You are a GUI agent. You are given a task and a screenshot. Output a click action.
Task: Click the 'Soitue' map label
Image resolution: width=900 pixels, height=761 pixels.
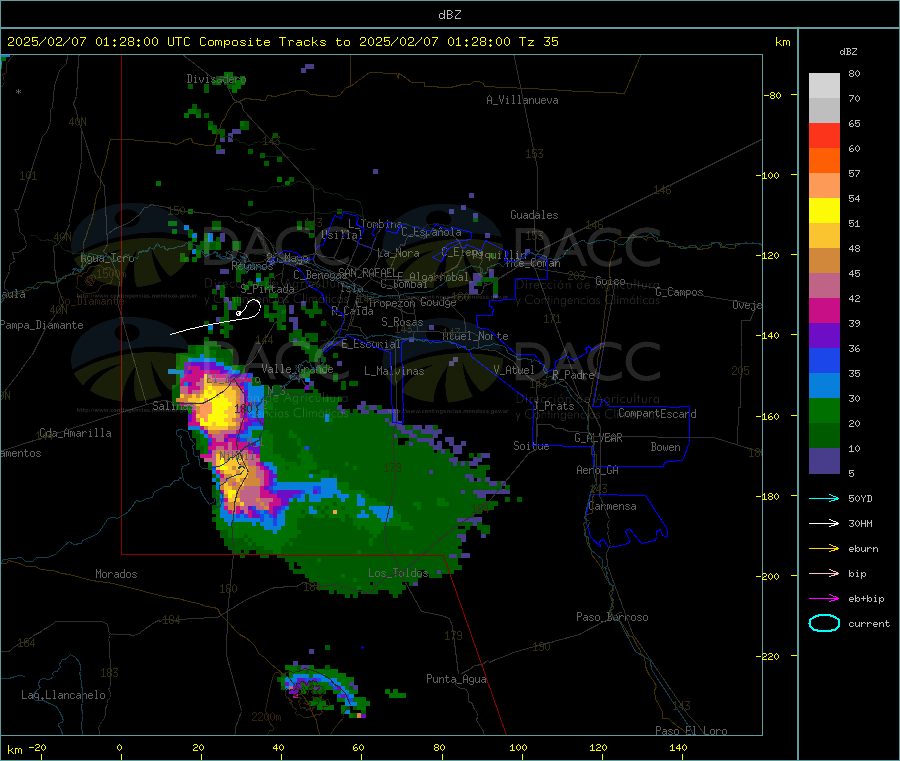[x=531, y=446]
